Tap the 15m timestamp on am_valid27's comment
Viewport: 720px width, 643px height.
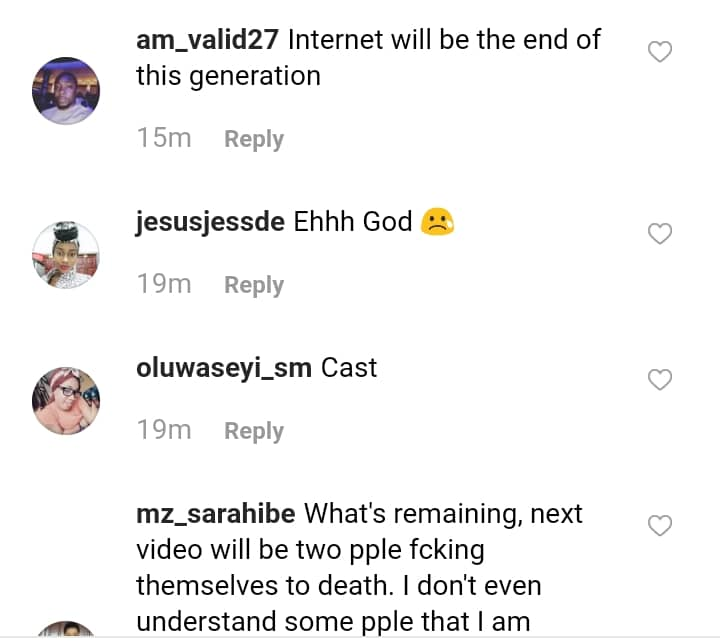164,139
